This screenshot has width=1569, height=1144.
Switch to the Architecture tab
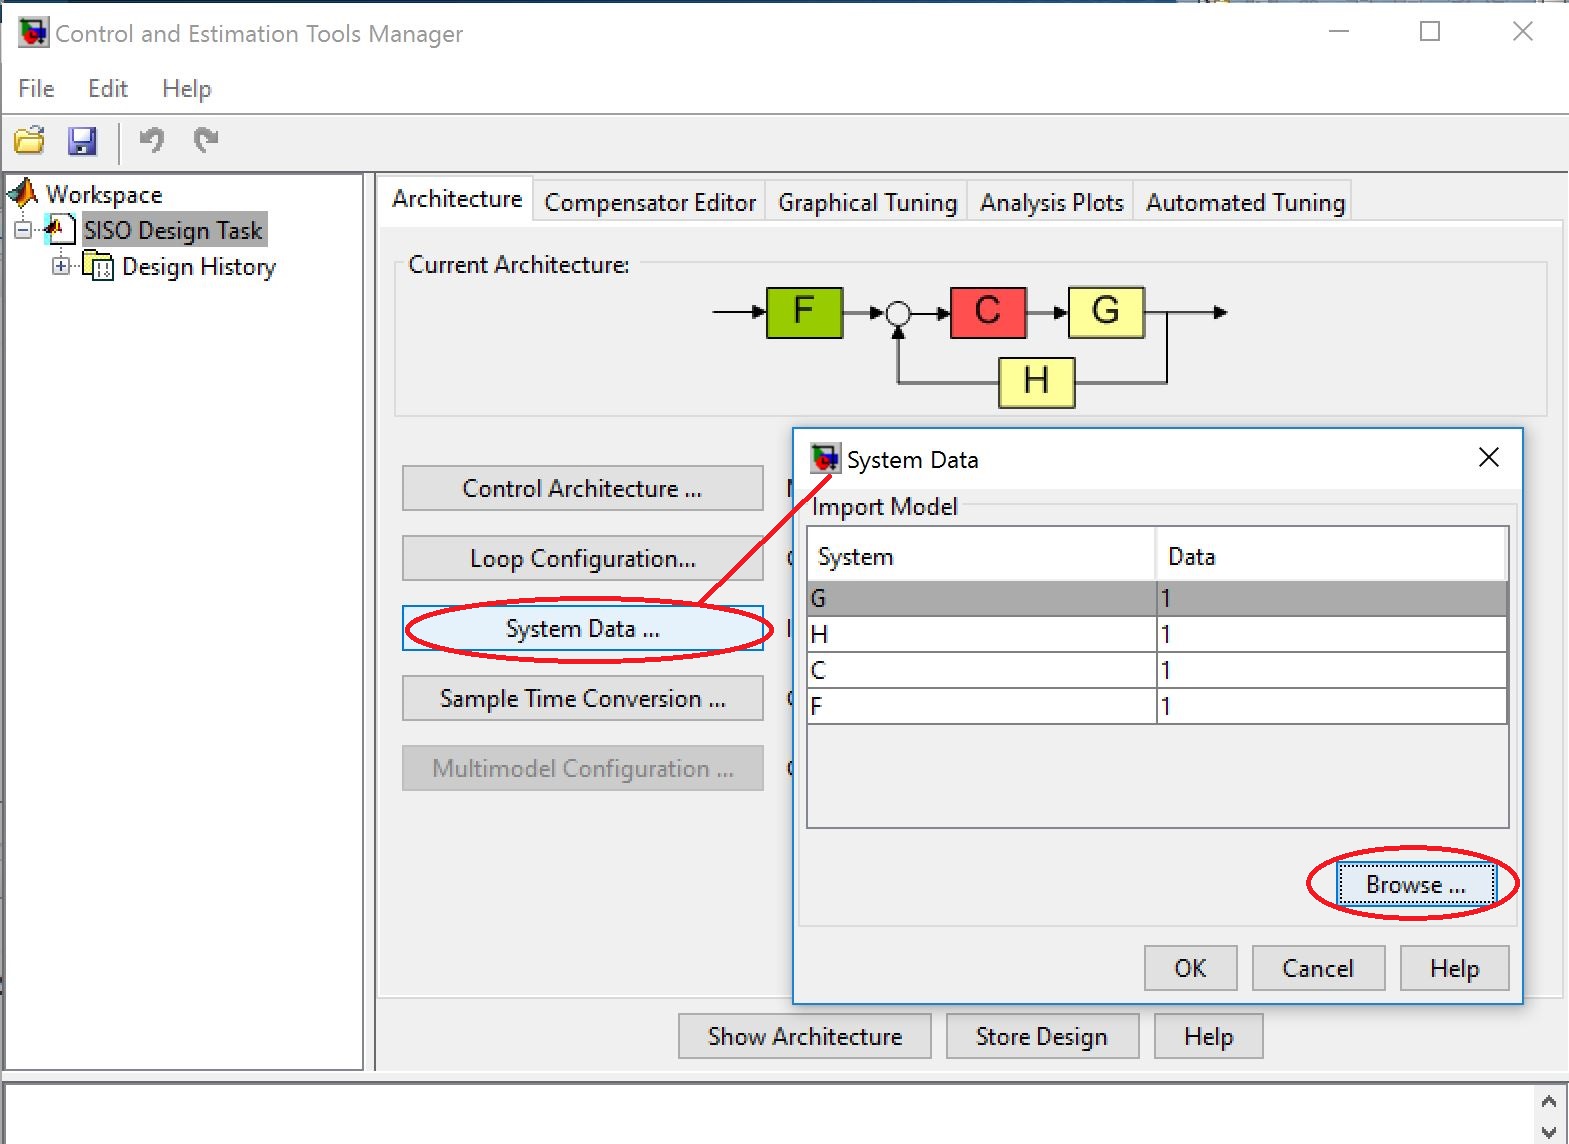click(x=457, y=199)
